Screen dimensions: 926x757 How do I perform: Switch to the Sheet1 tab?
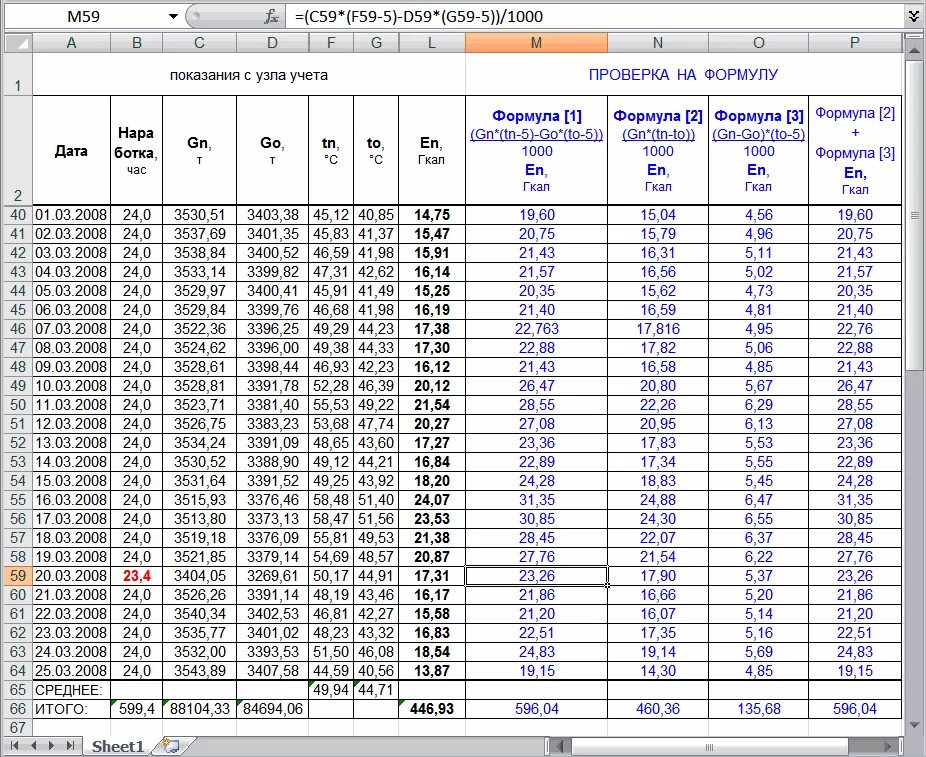118,746
